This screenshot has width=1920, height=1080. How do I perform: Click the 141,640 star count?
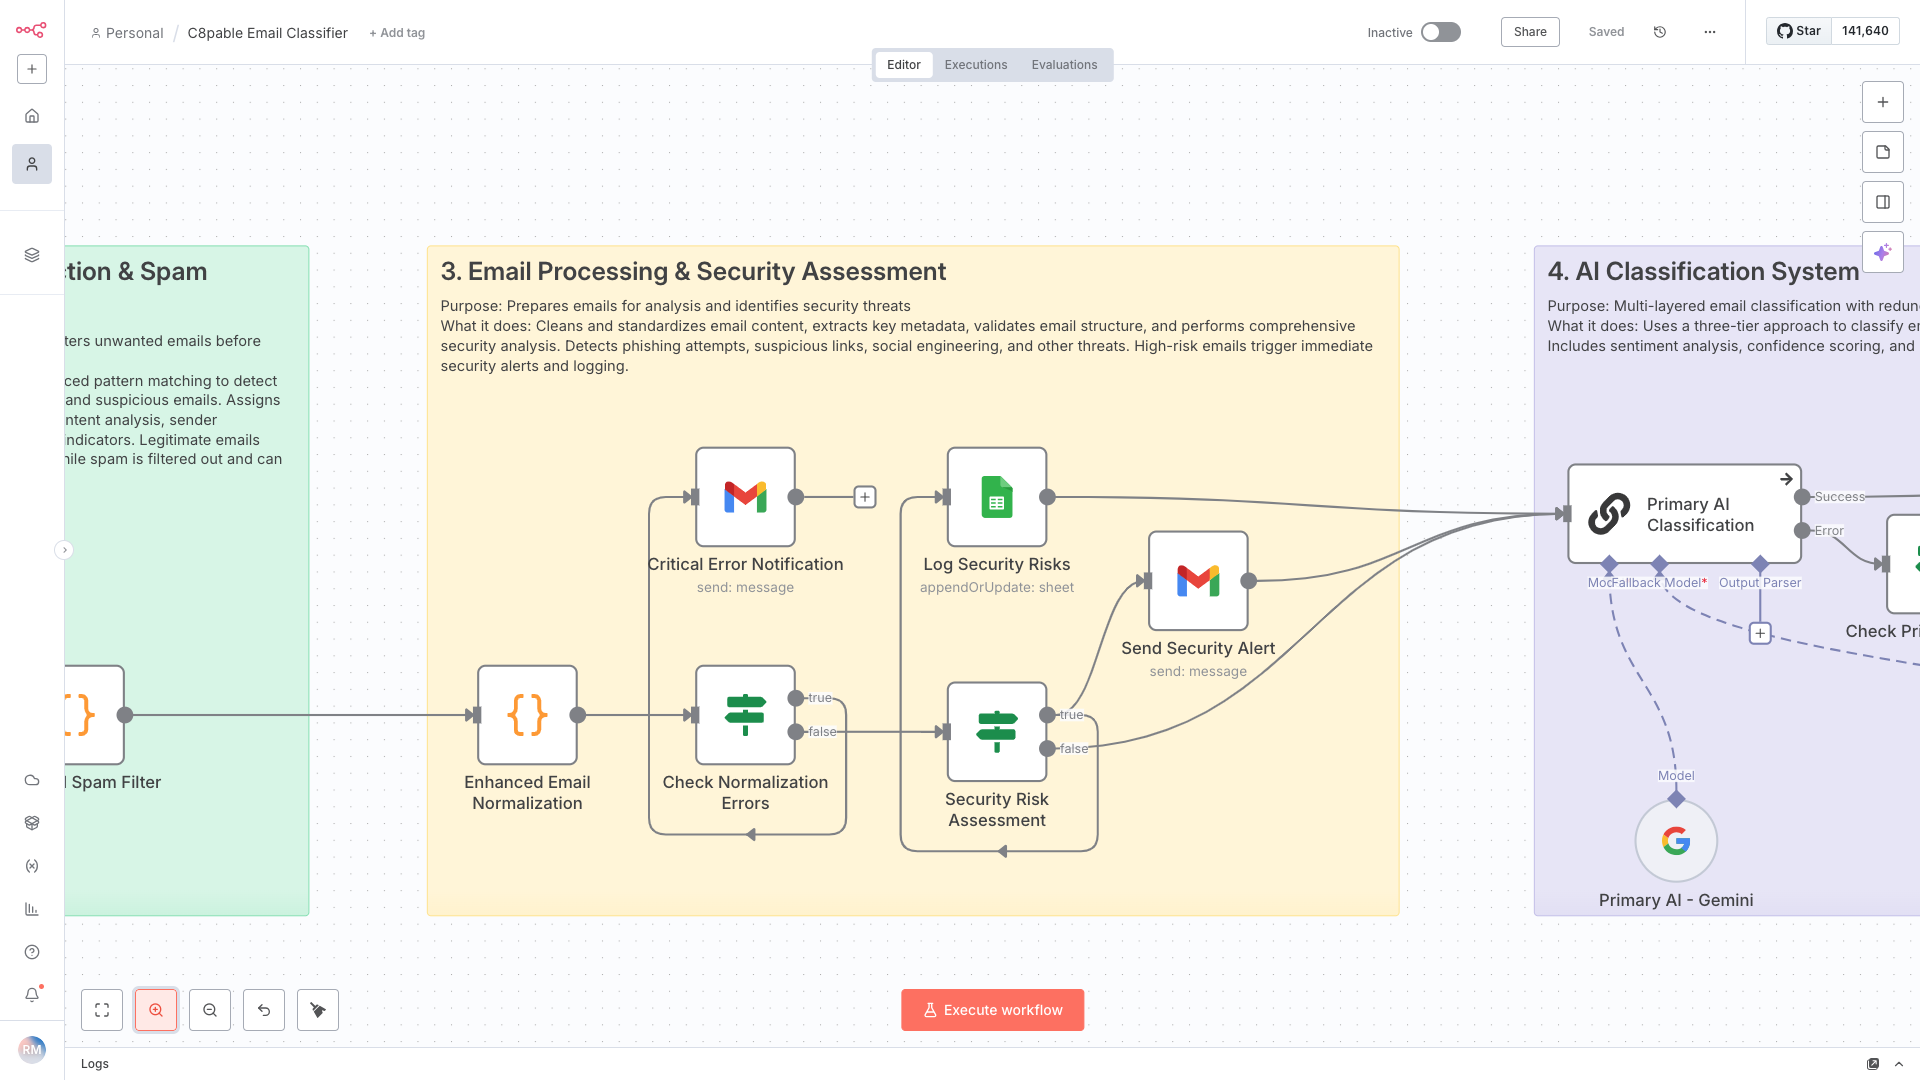tap(1865, 31)
